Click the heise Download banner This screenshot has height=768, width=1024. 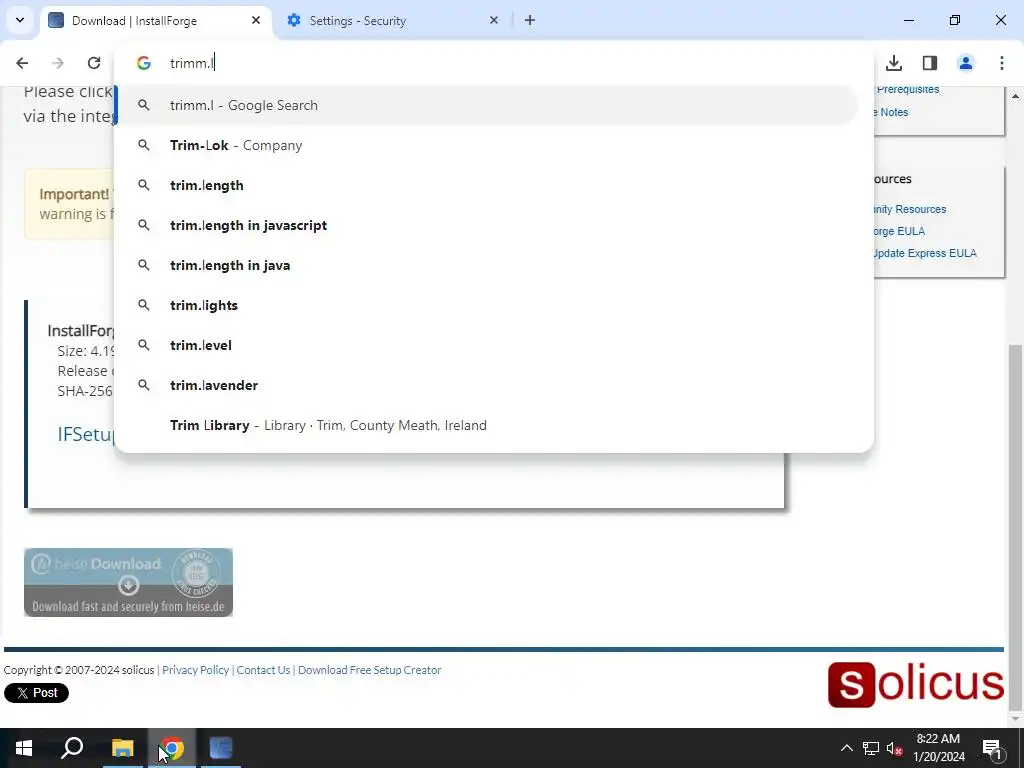click(129, 583)
